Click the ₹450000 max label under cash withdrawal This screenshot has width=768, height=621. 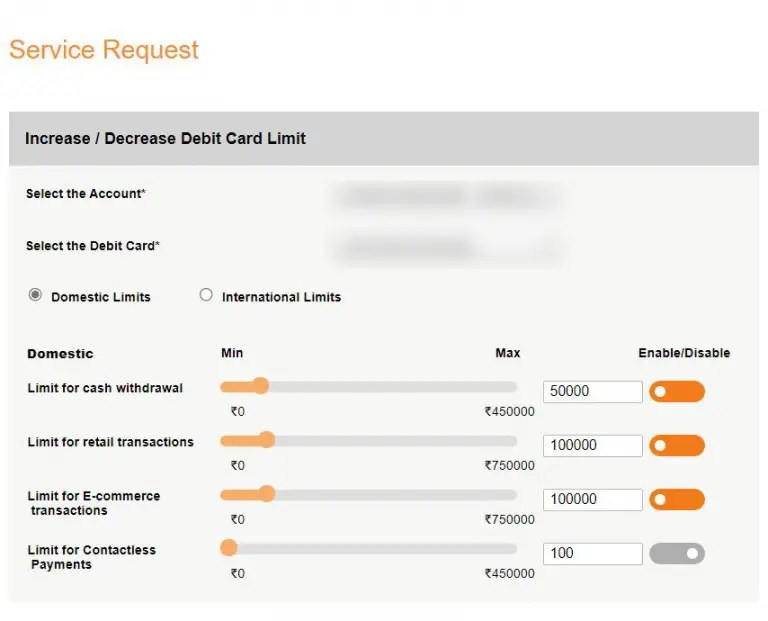point(509,412)
